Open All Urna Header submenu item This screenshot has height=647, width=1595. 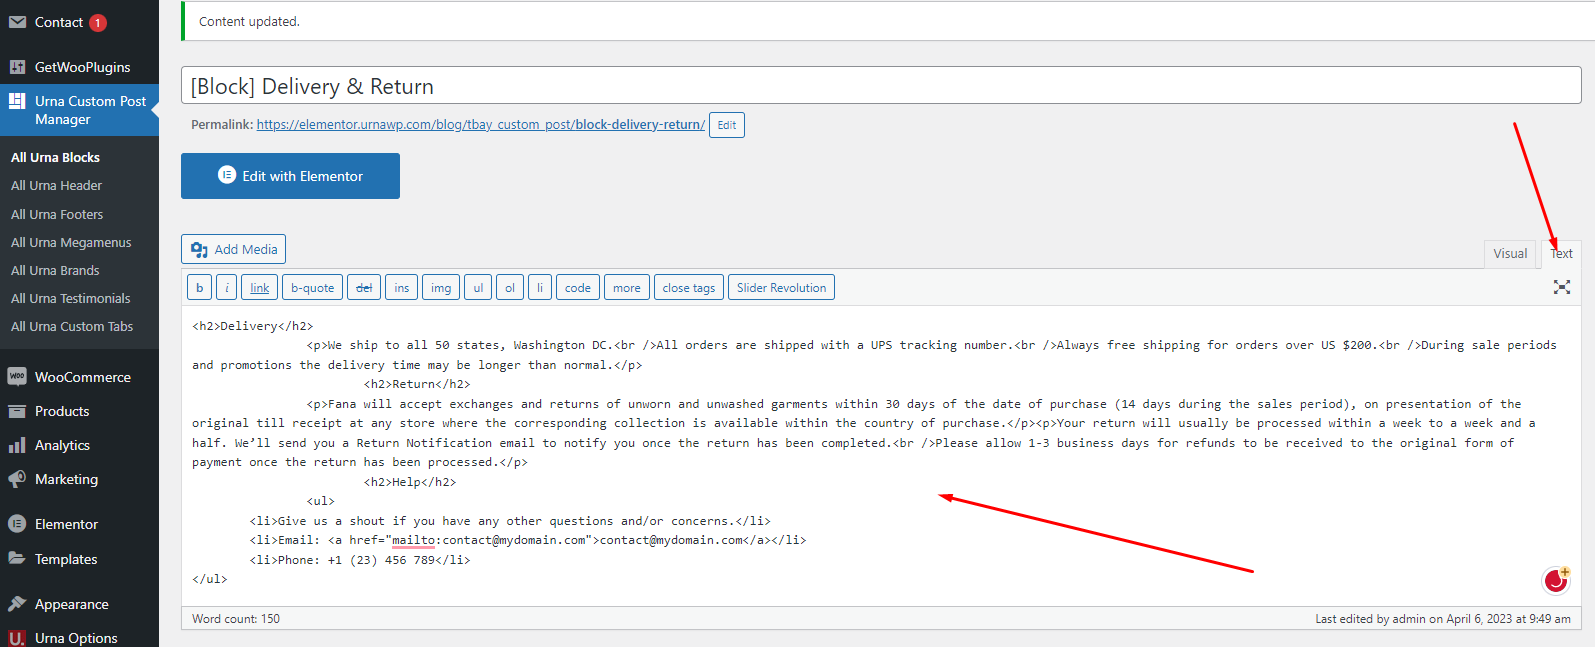pyautogui.click(x=57, y=186)
